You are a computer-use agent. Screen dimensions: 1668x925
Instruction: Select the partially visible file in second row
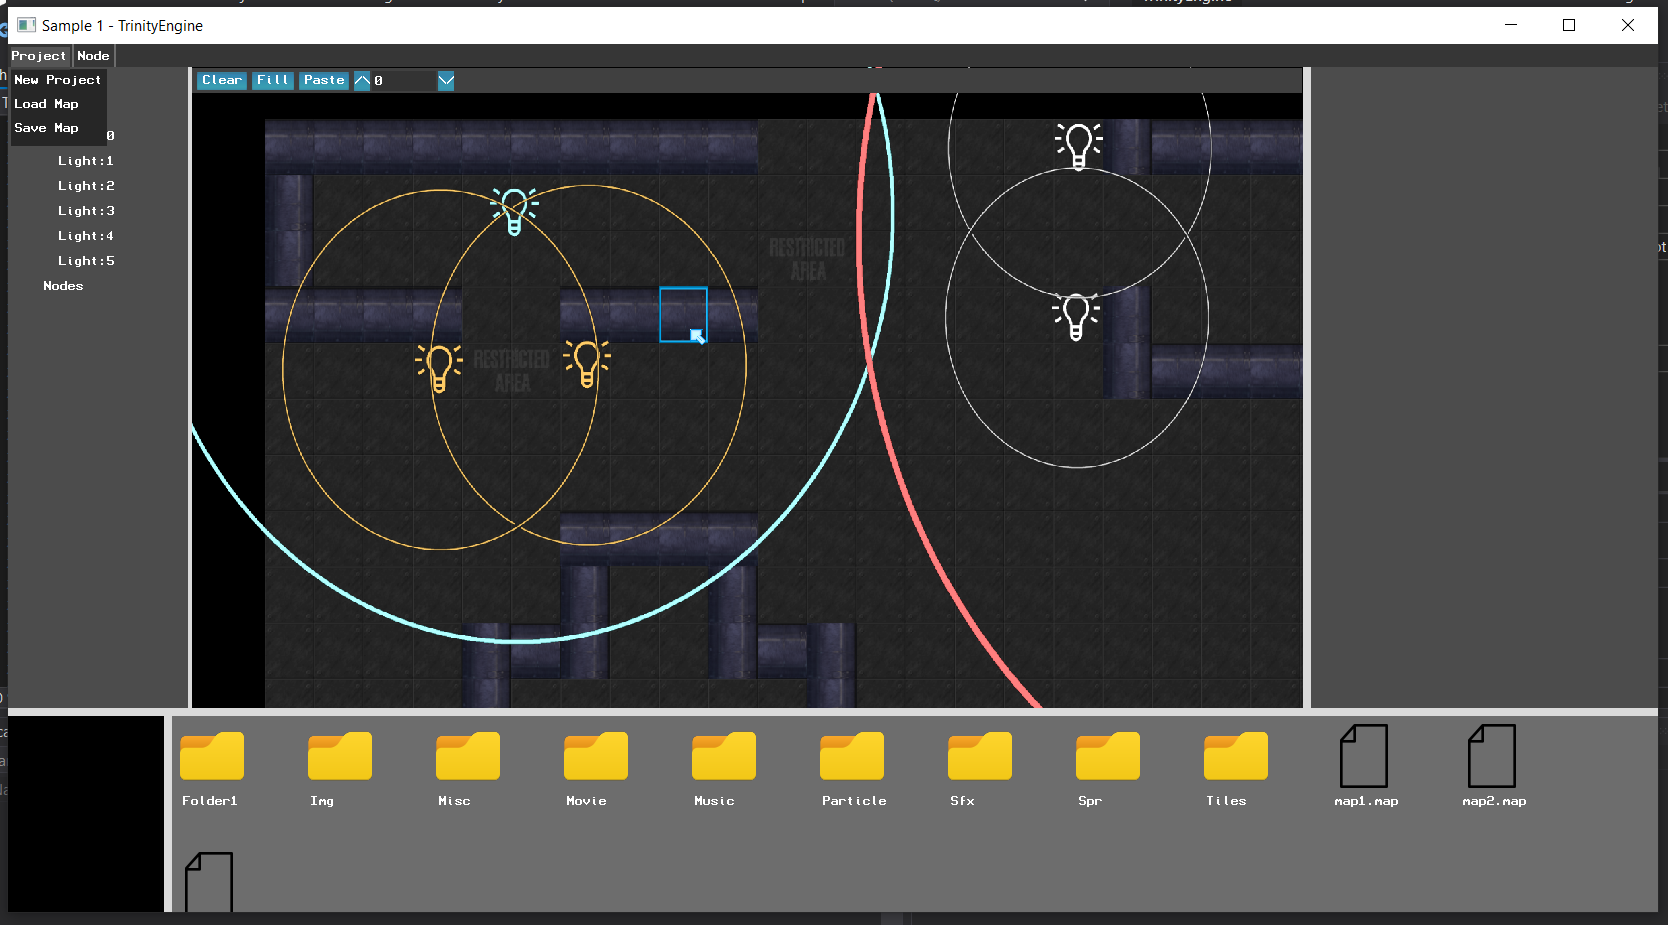click(x=209, y=881)
